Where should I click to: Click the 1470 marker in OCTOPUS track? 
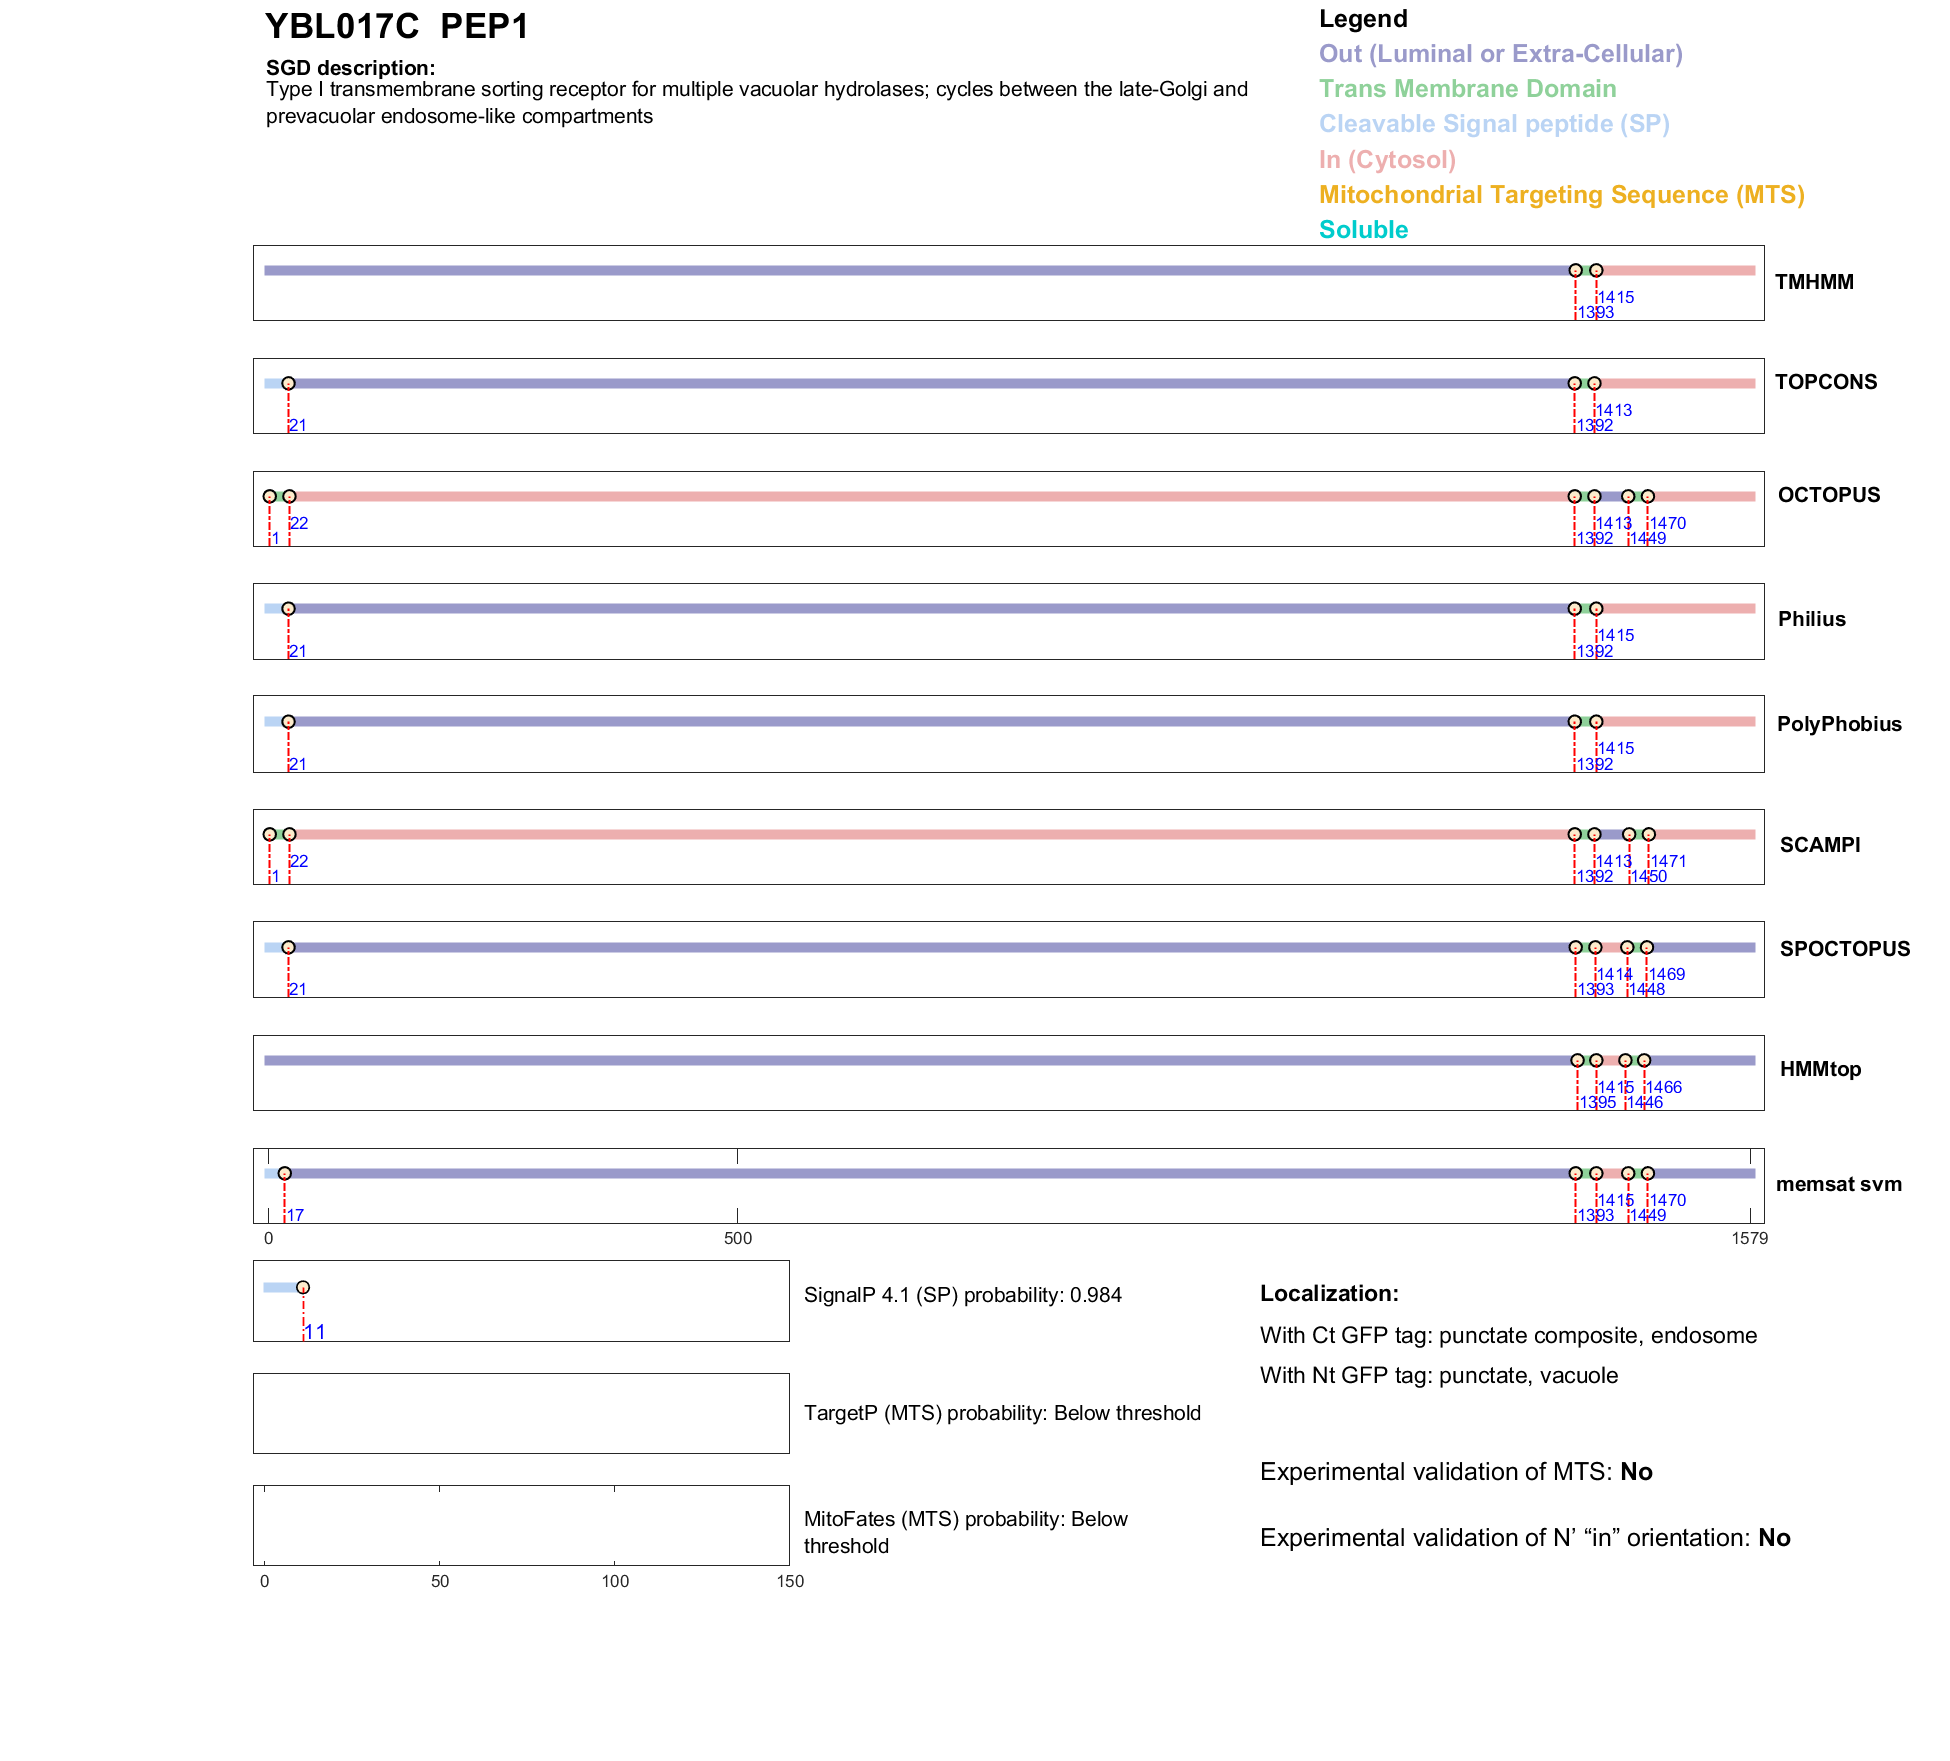click(1647, 496)
